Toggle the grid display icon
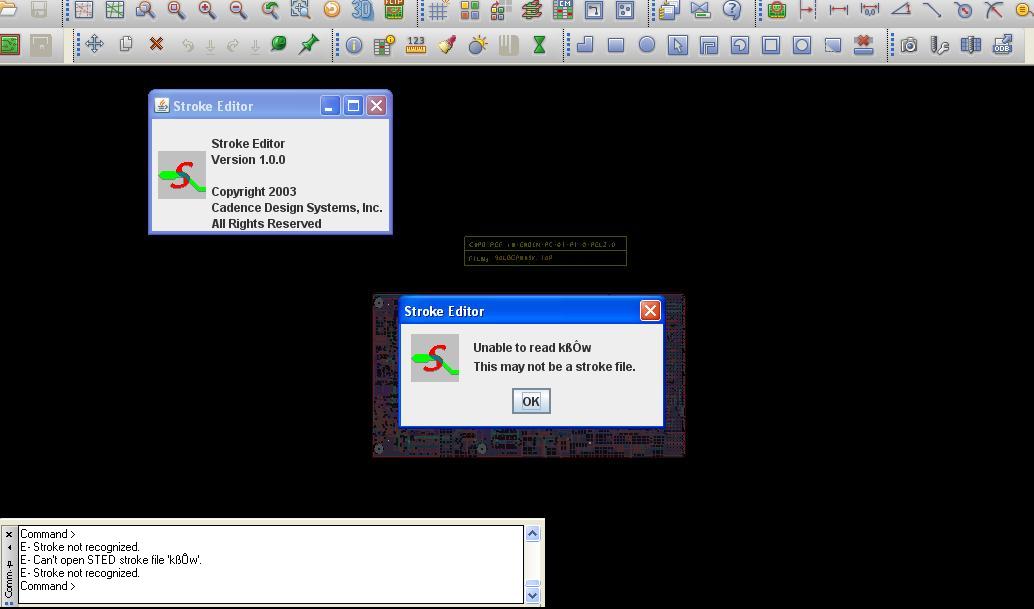The width and height of the screenshot is (1034, 609). click(x=438, y=11)
